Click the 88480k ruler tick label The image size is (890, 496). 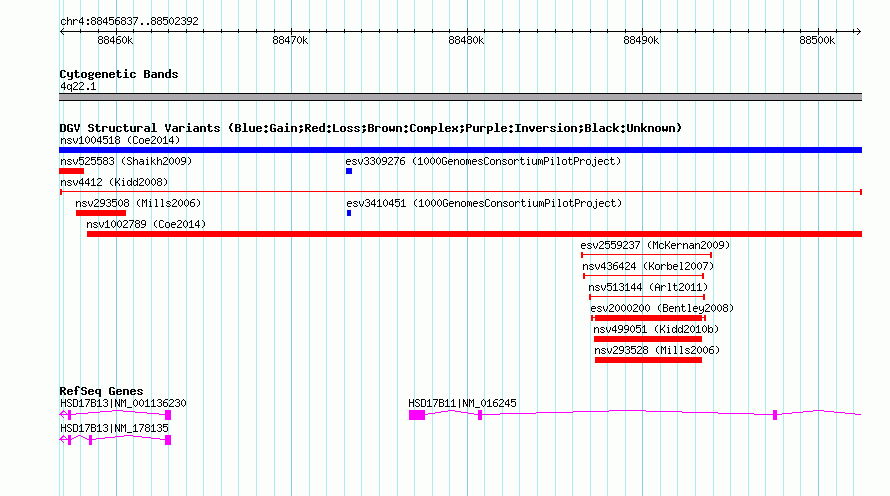(466, 40)
